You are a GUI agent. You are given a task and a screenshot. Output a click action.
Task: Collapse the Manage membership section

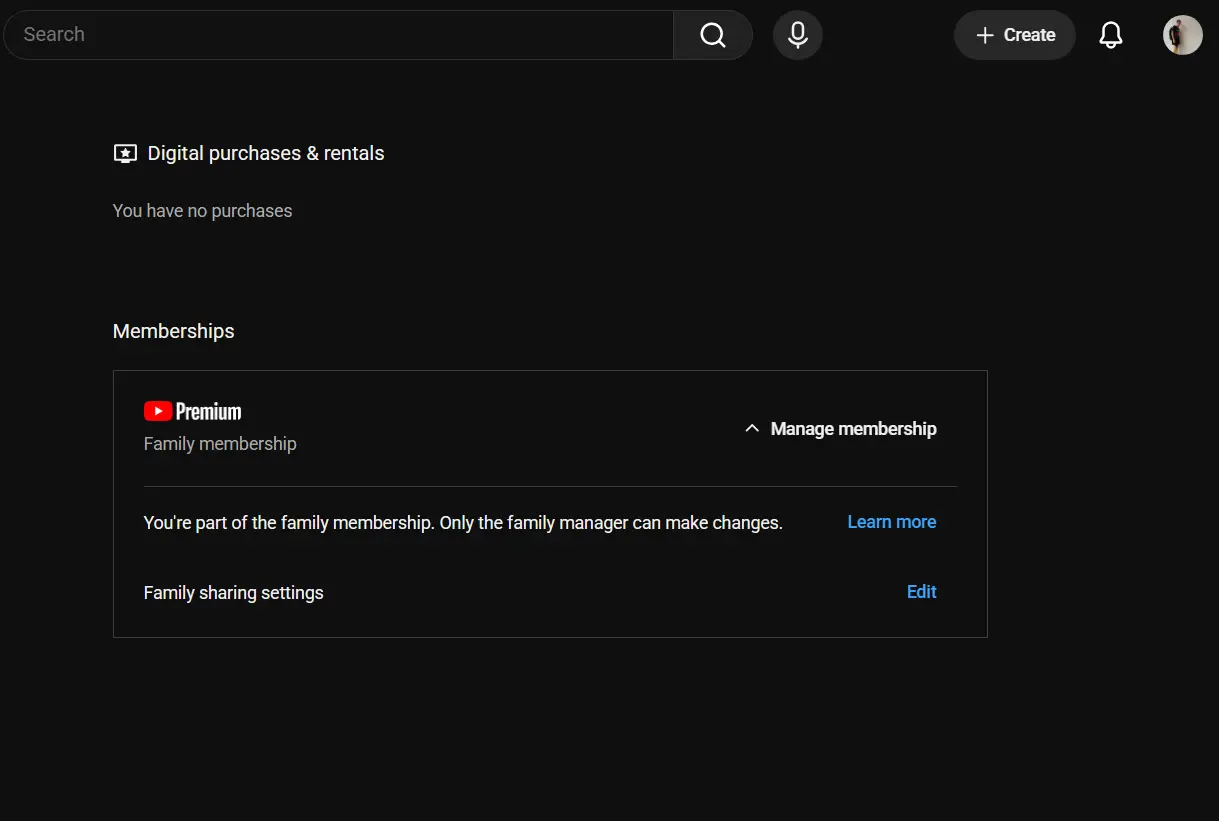840,429
